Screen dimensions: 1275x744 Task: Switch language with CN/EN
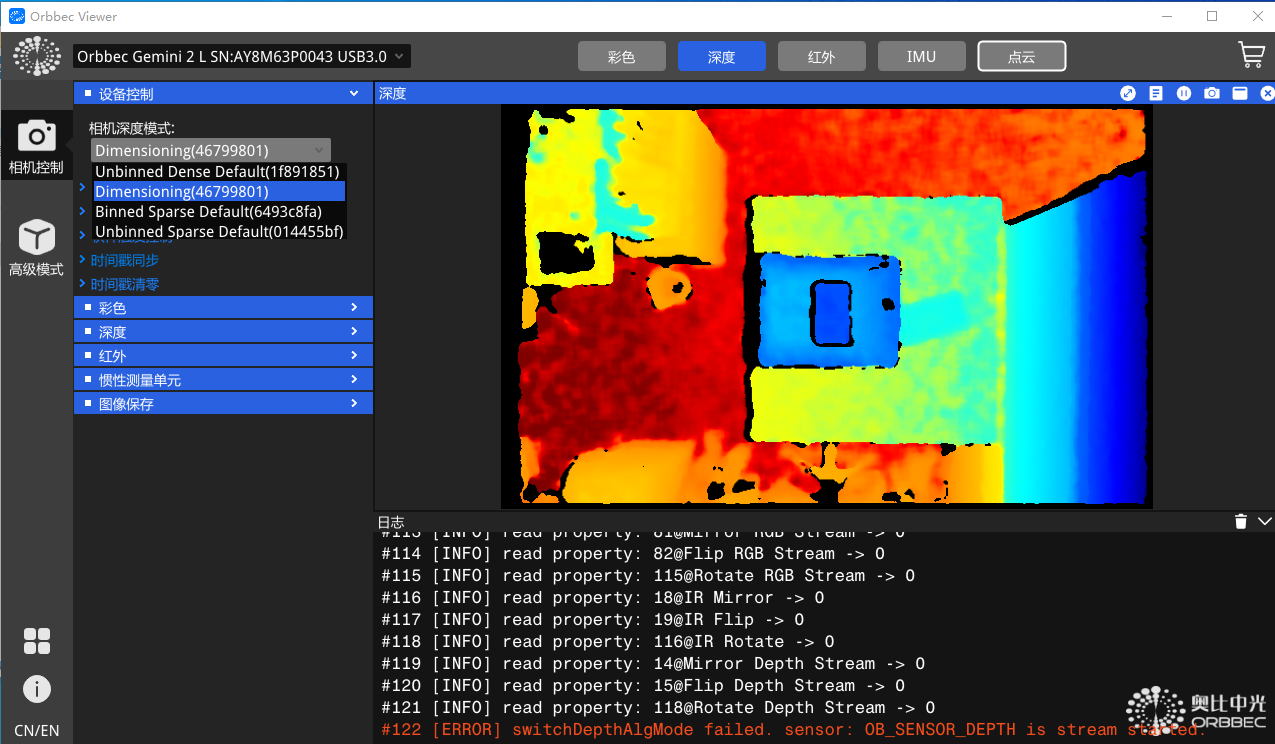pos(37,730)
